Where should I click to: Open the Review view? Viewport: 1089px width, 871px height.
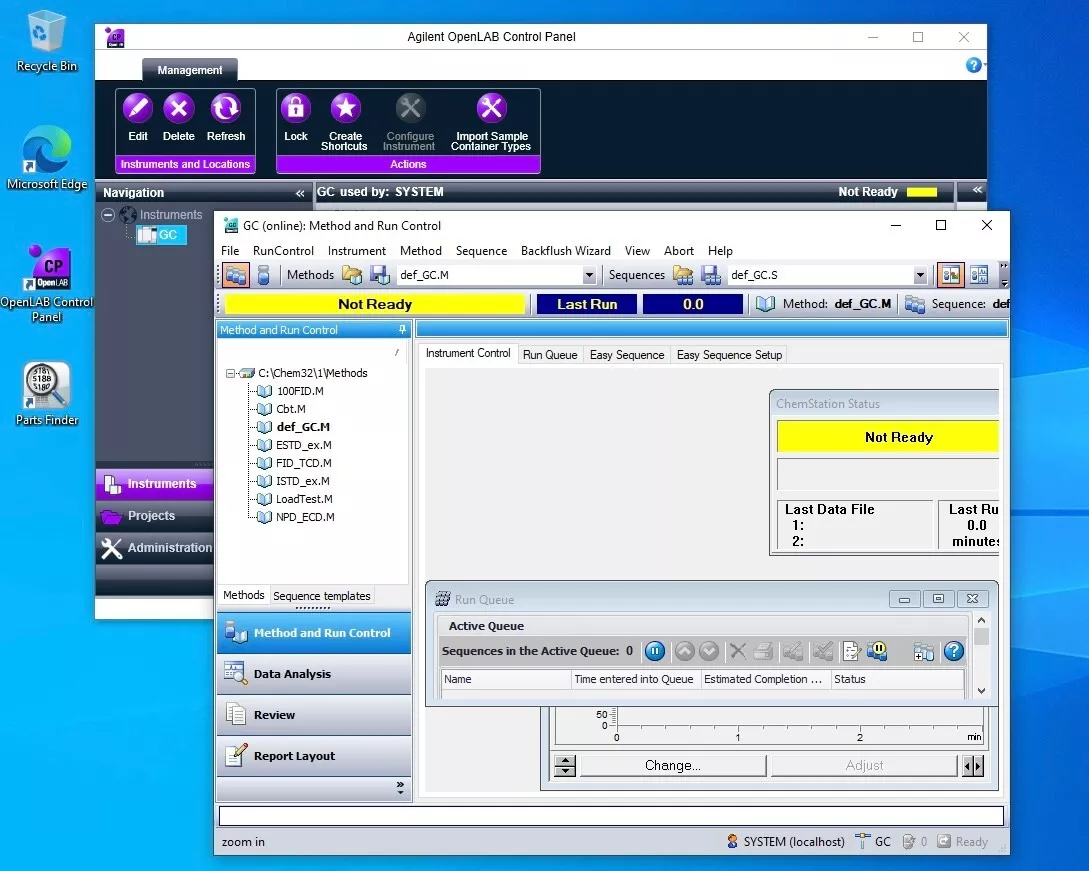(314, 715)
